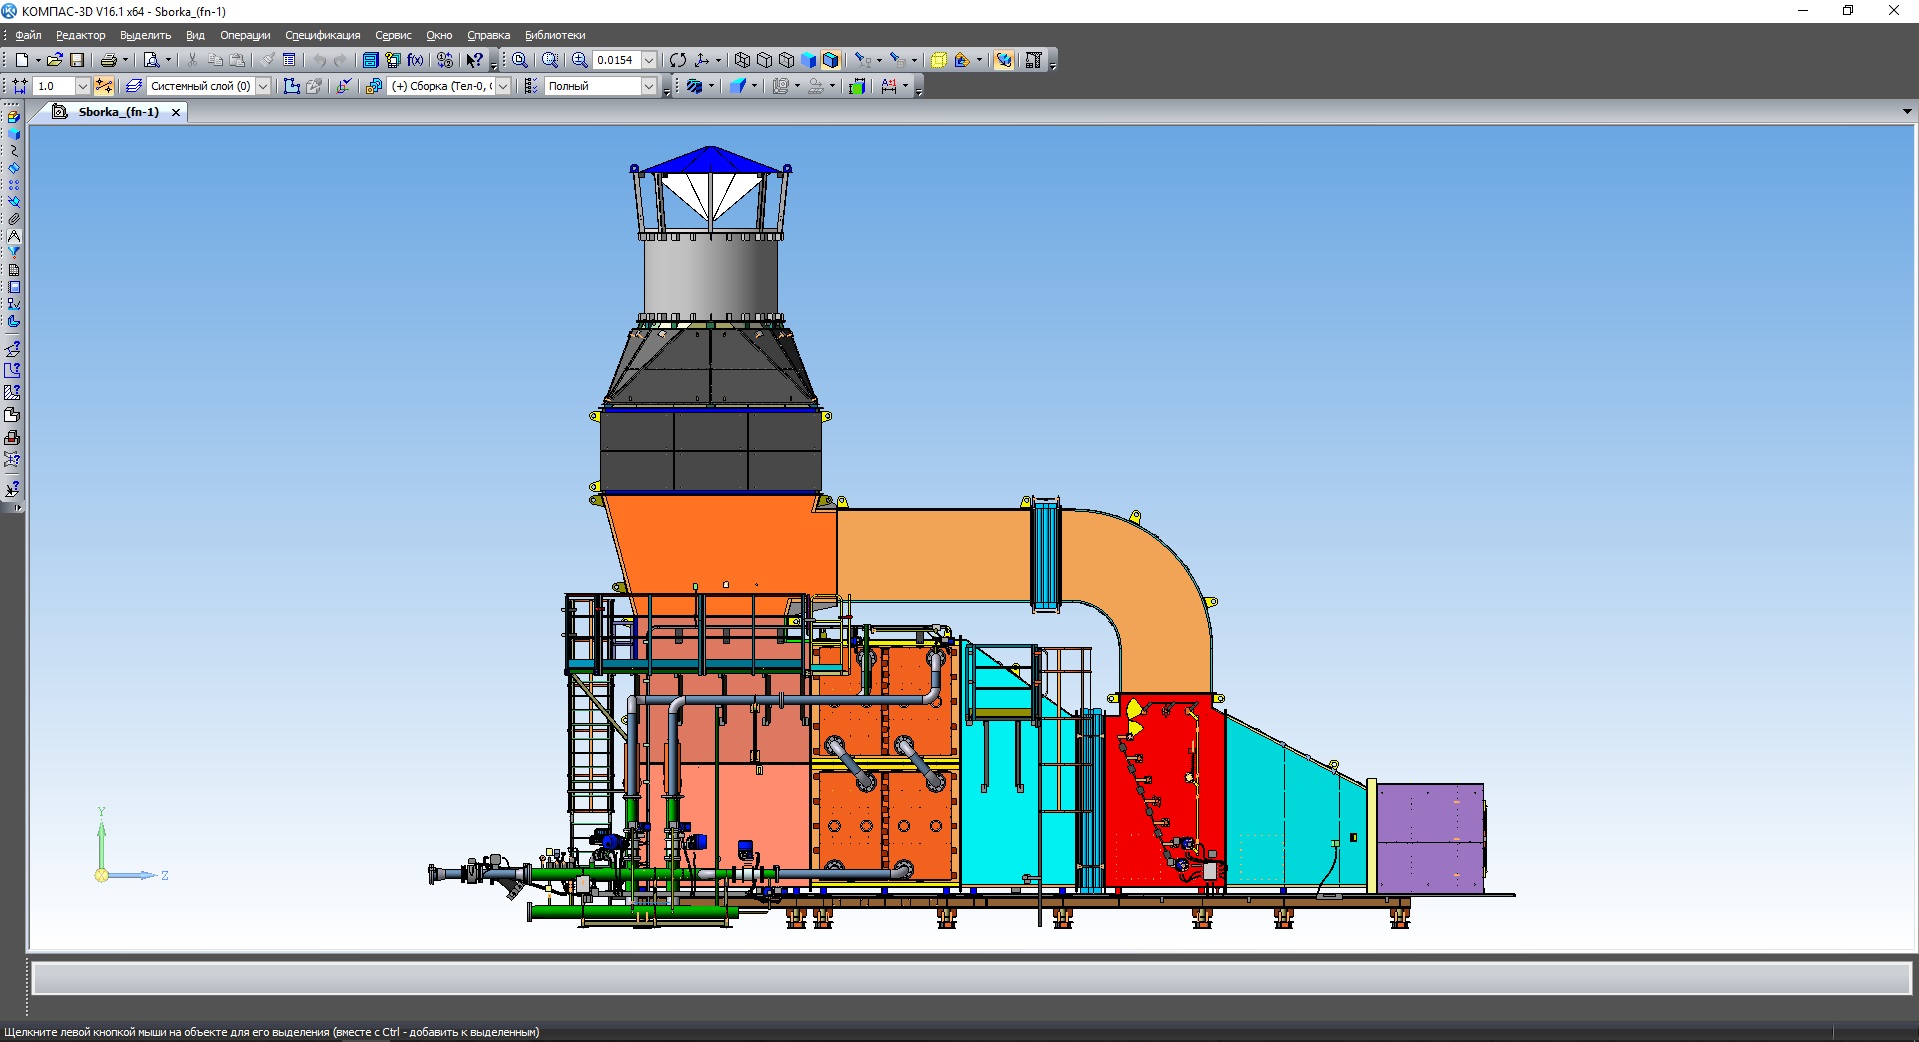The width and height of the screenshot is (1919, 1042).
Task: Toggle the perspective projection button
Action: 938,60
